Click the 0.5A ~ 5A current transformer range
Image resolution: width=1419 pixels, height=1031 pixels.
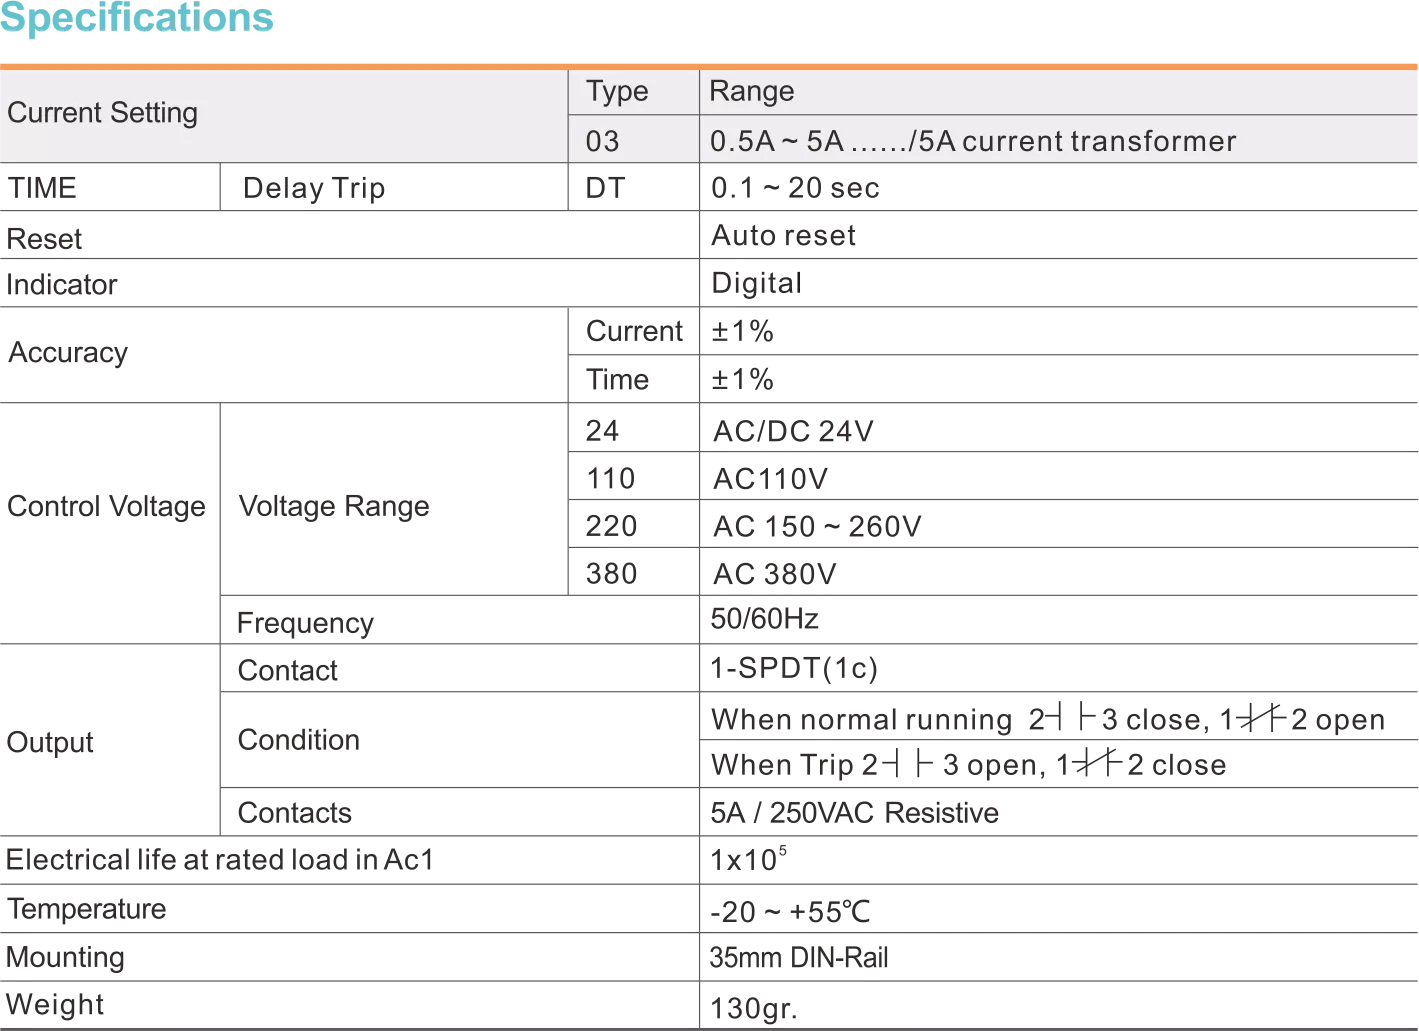972,141
